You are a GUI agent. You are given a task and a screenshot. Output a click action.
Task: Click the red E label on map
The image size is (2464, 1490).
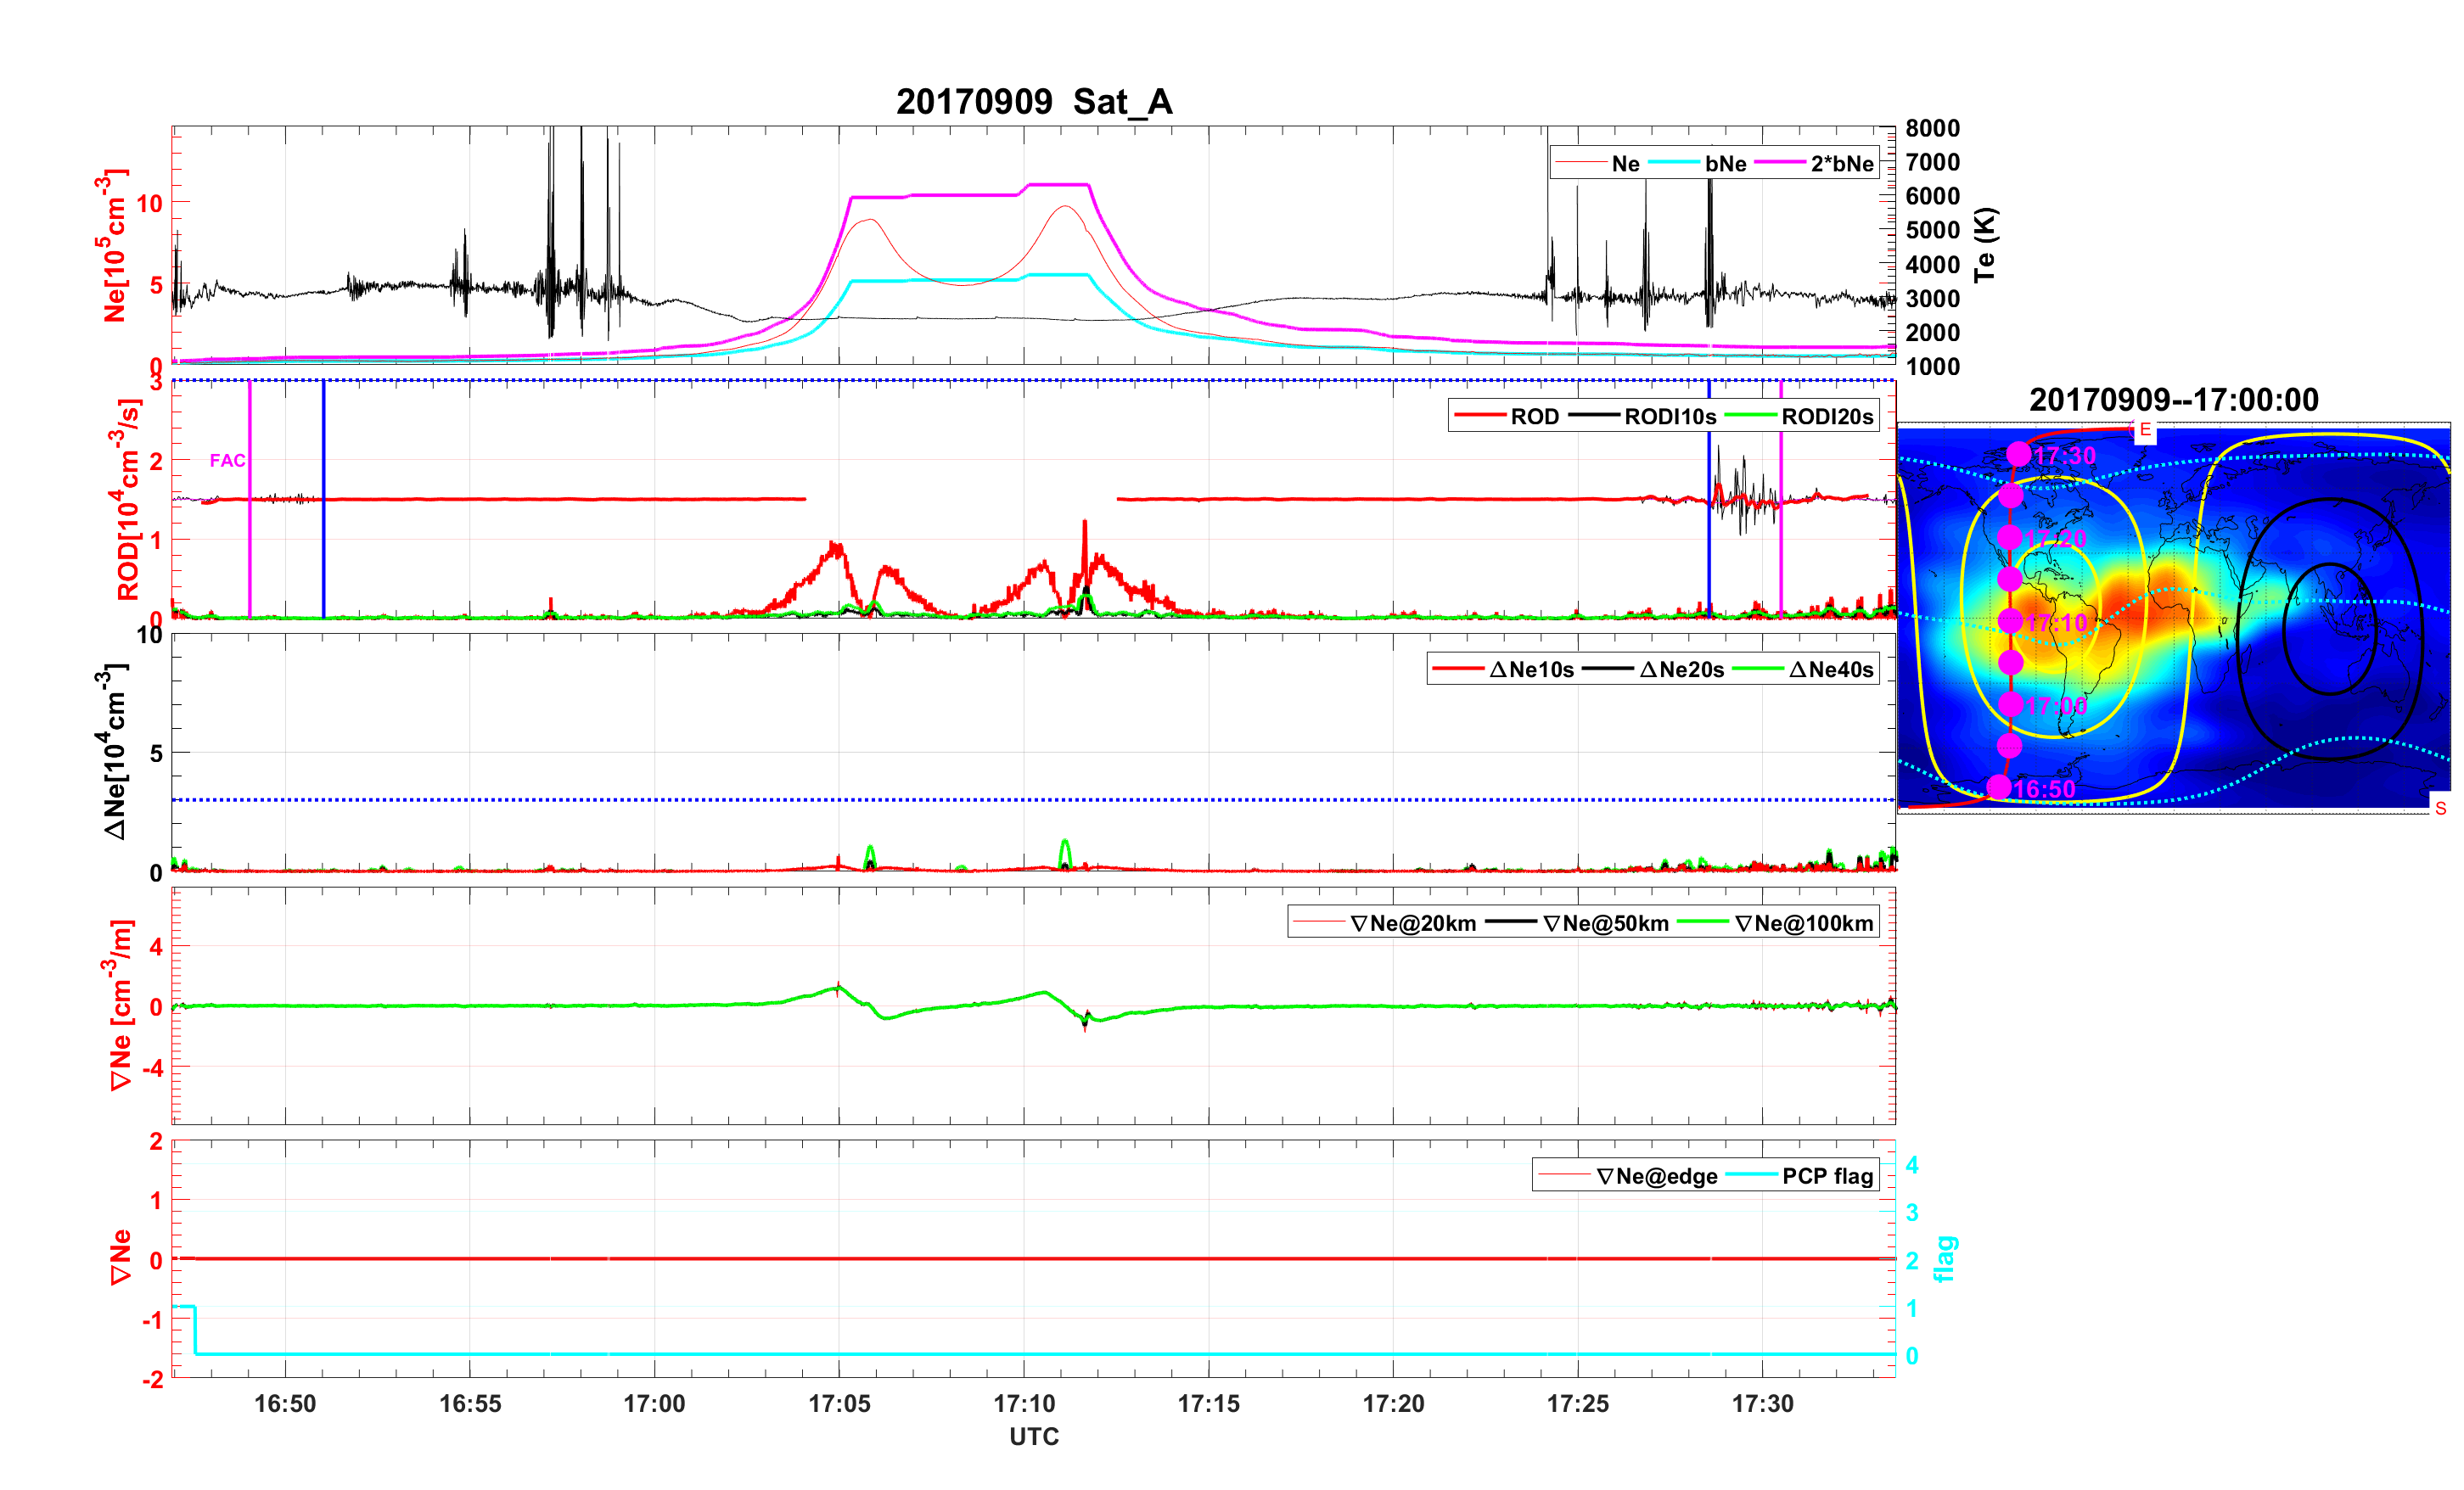click(2144, 430)
